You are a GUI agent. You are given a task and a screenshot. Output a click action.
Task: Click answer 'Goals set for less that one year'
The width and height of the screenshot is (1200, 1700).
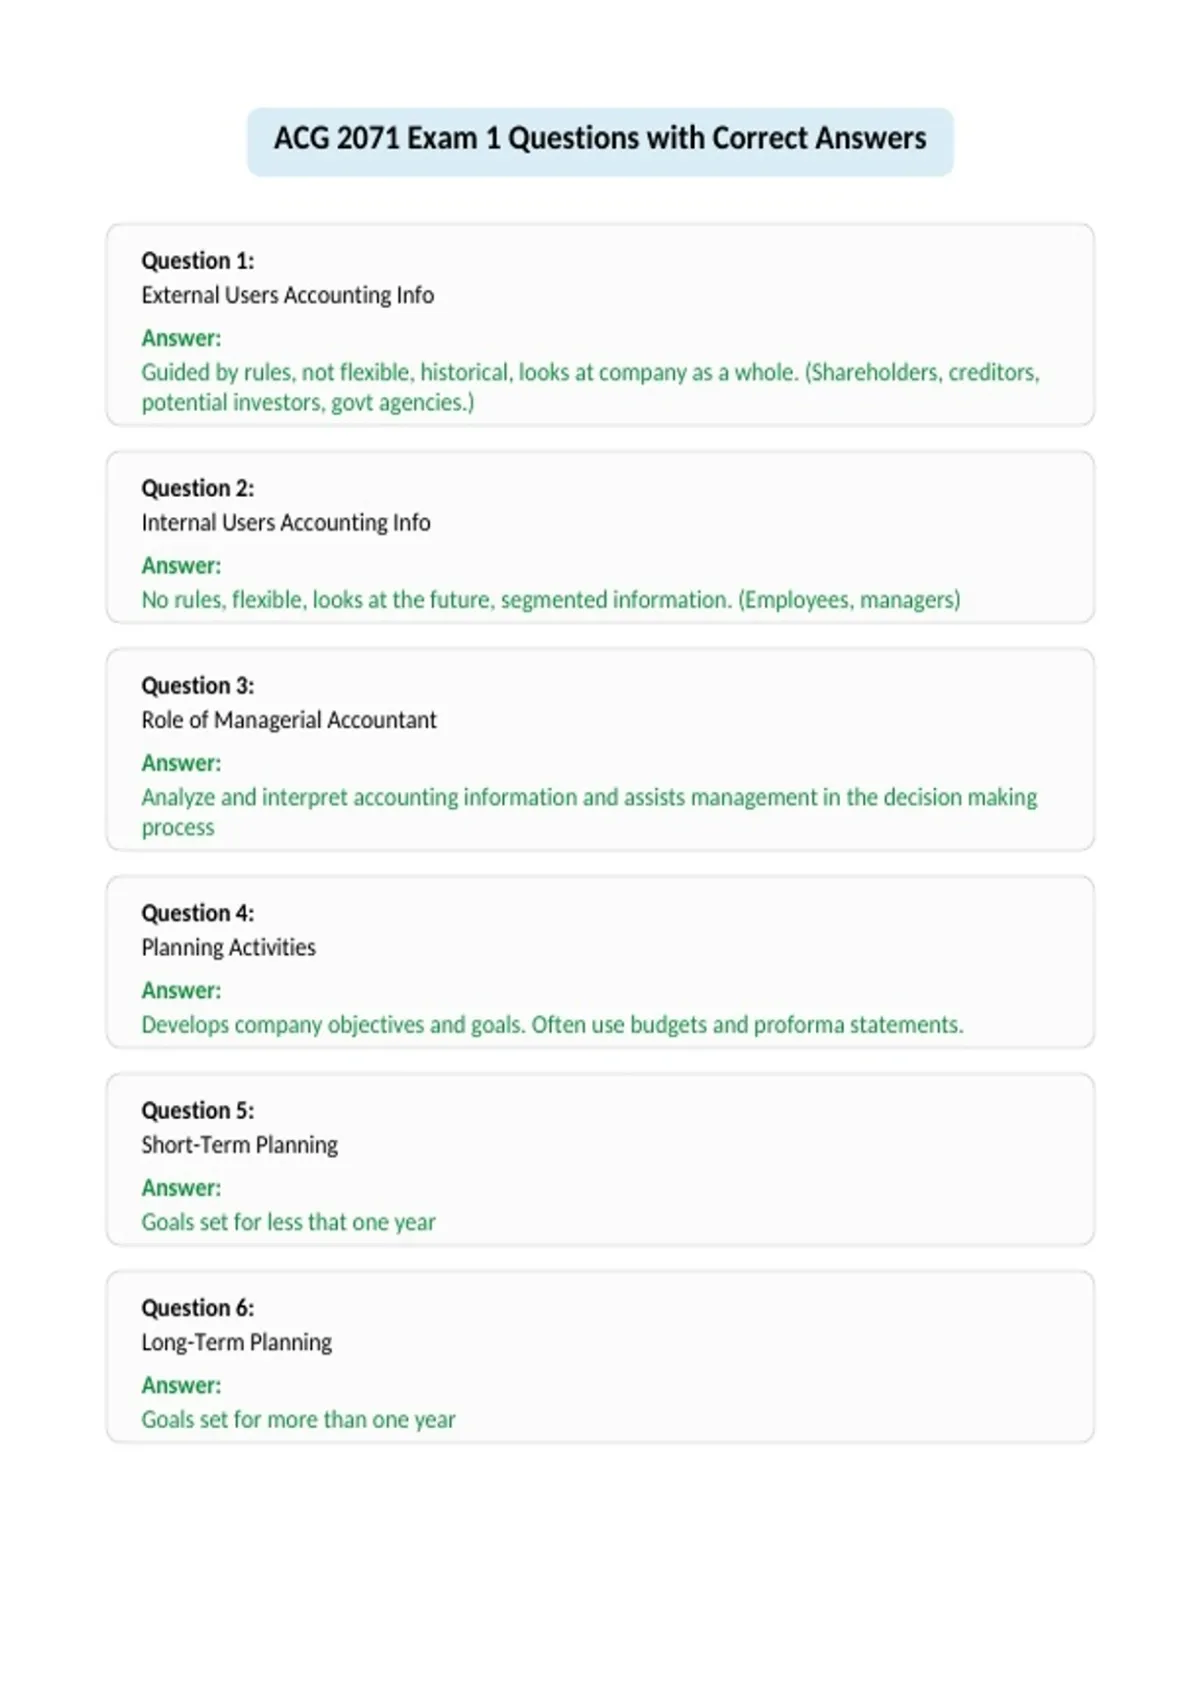(x=289, y=1222)
